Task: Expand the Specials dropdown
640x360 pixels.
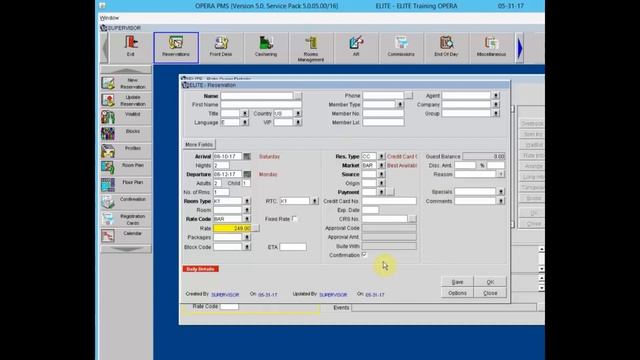Action: pos(501,192)
